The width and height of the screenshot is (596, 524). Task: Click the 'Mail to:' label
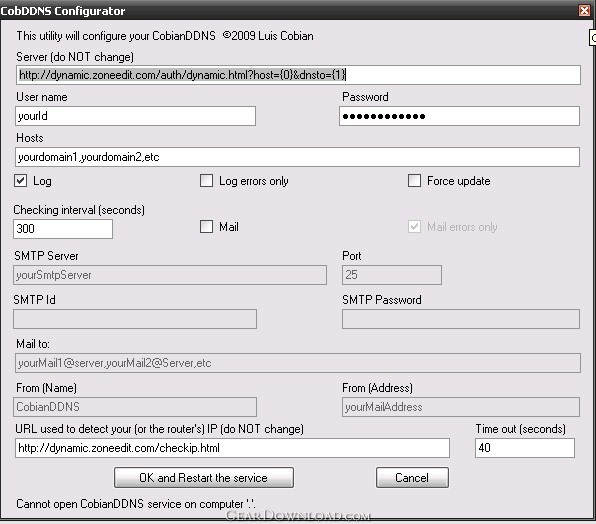33,344
